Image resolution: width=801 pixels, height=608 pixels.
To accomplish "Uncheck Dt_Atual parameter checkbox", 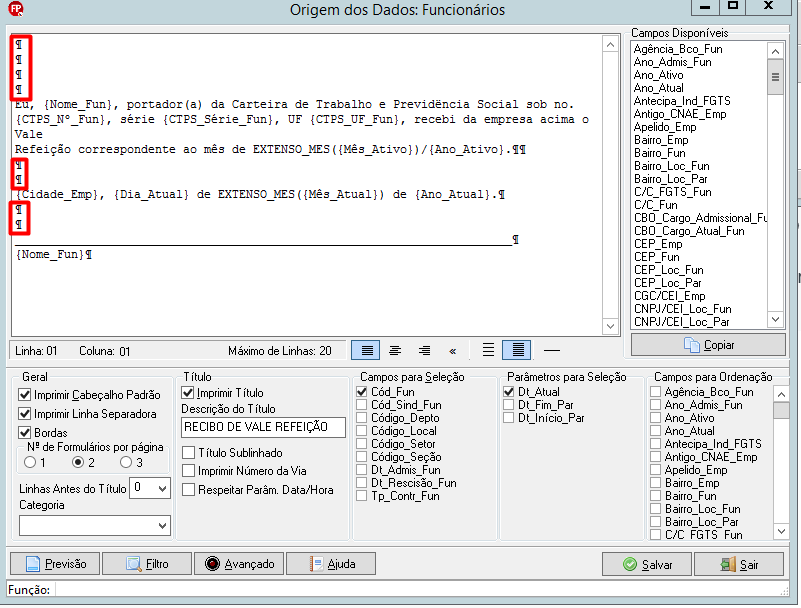I will click(x=508, y=392).
